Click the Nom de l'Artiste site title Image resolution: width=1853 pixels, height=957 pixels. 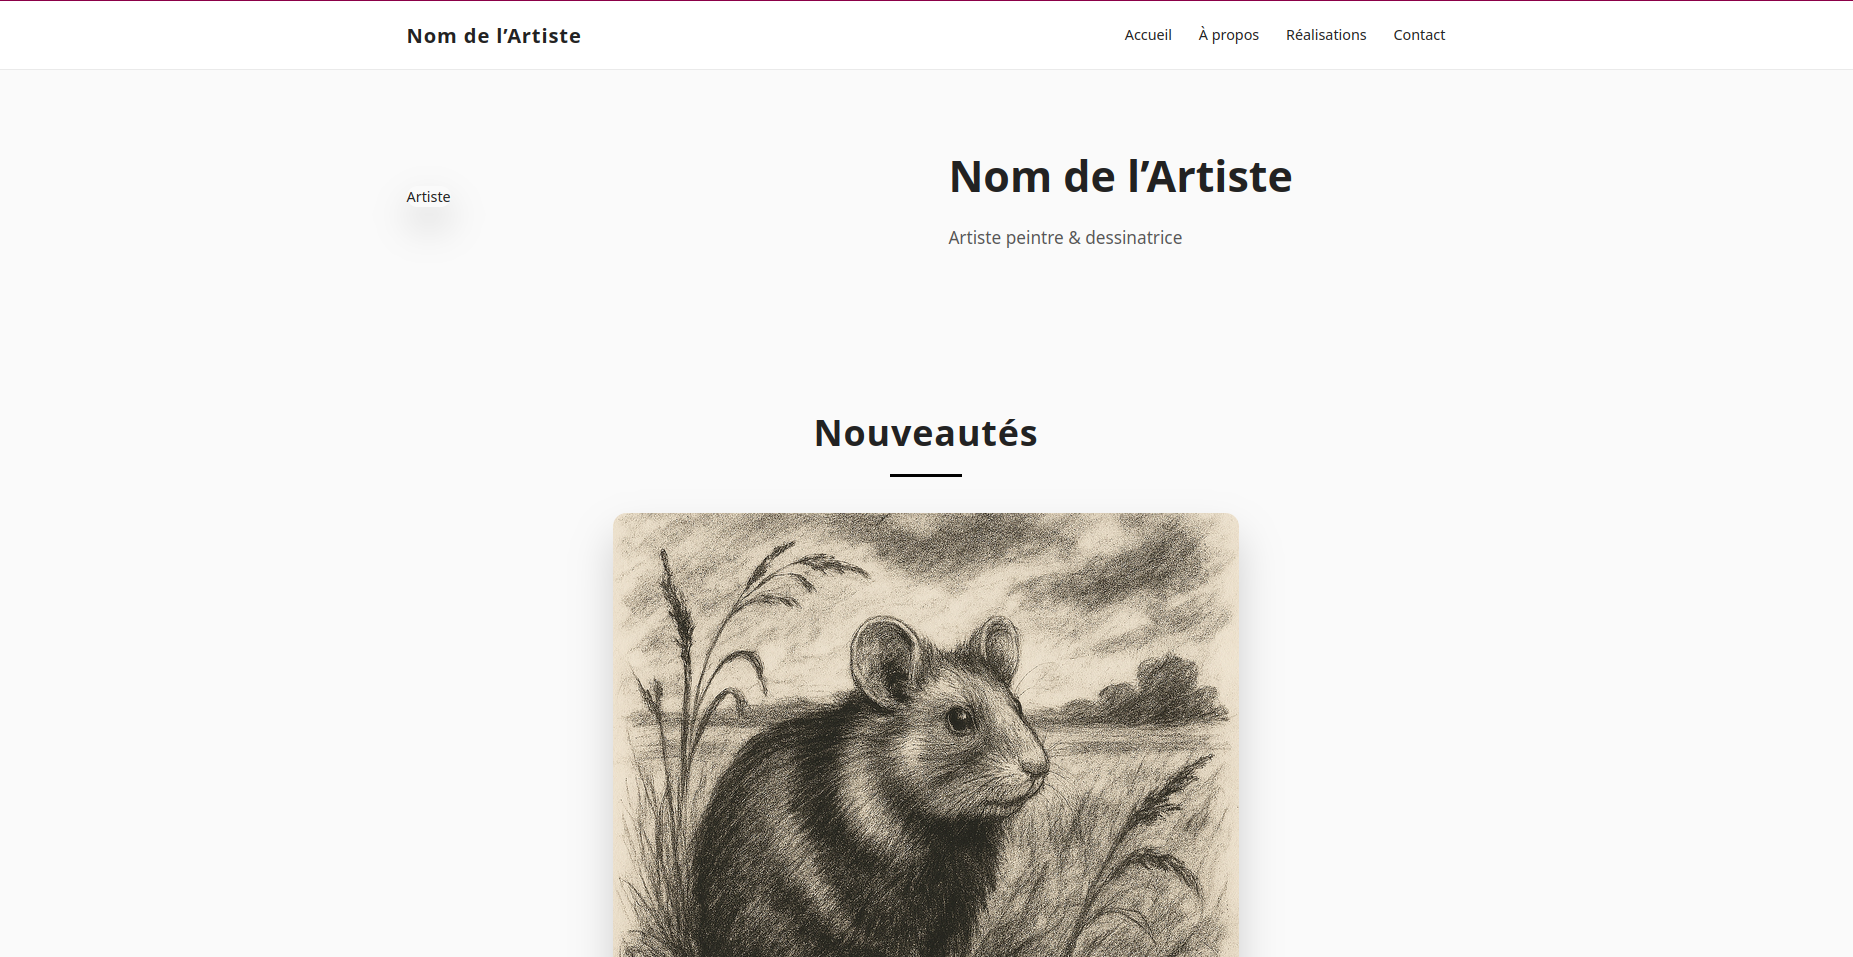(493, 35)
